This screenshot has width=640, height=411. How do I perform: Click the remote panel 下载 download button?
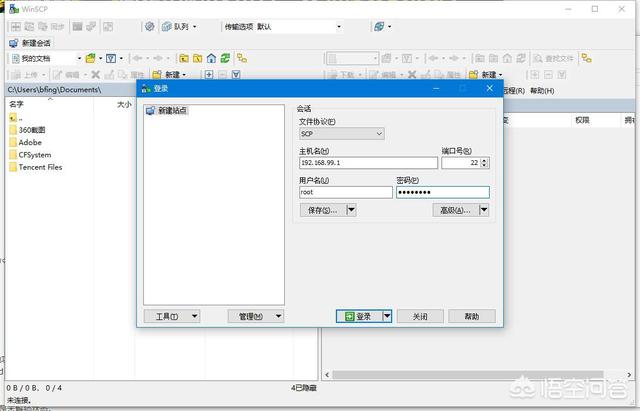click(x=342, y=75)
